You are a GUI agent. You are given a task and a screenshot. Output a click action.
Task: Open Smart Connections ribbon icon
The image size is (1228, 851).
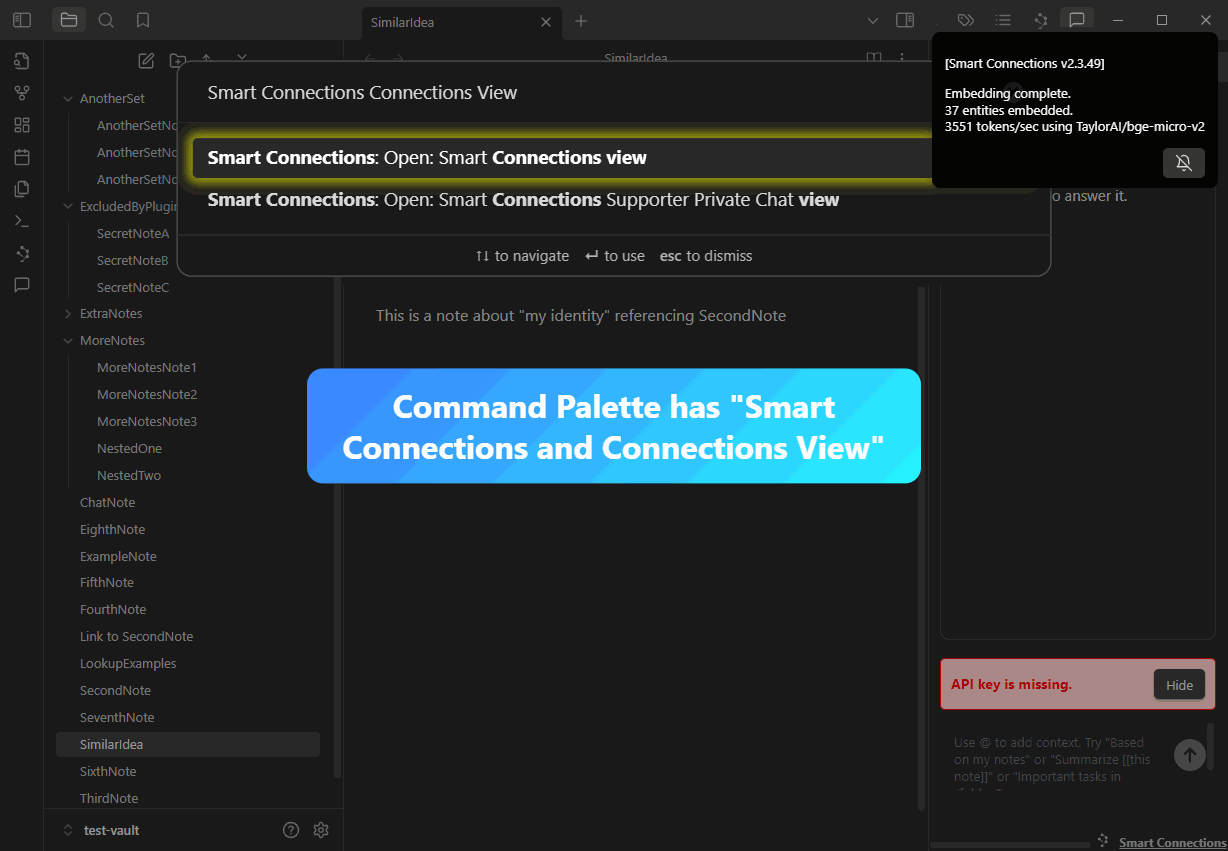(22, 253)
